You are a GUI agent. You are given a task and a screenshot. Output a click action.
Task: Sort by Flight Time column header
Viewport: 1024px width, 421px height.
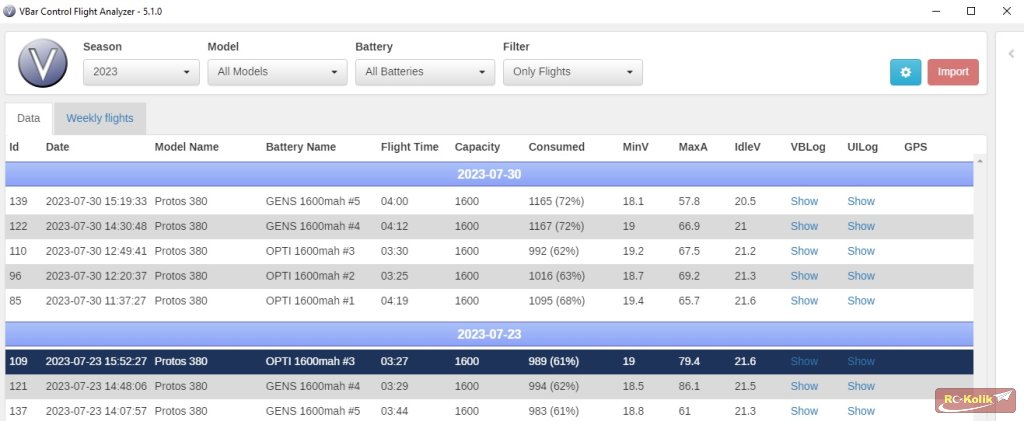[x=409, y=147]
